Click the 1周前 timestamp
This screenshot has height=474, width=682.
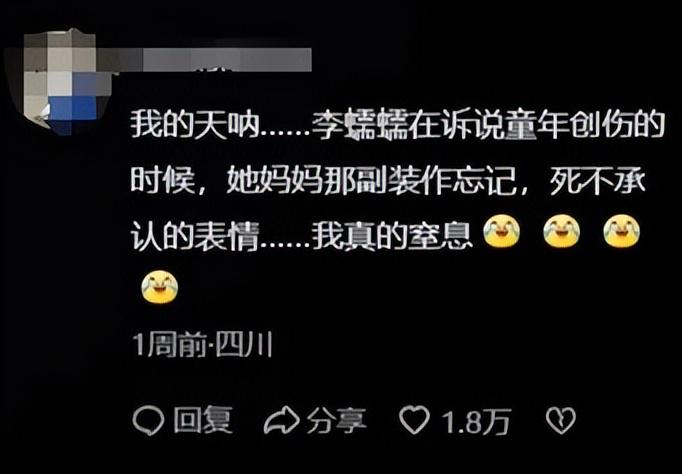(x=169, y=345)
